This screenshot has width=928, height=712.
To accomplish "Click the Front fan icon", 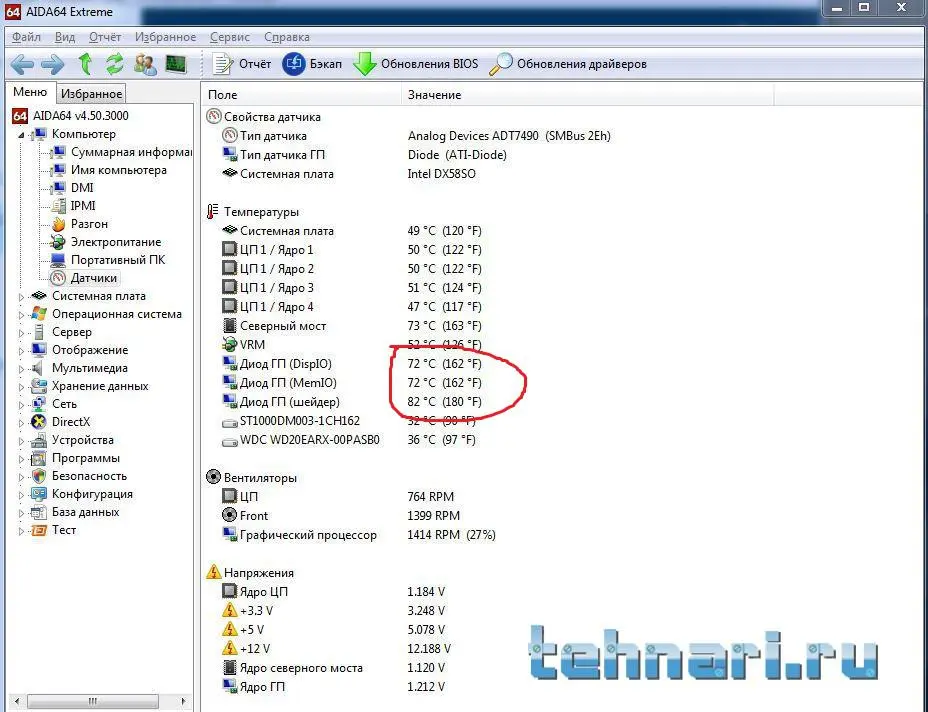I will pyautogui.click(x=229, y=515).
